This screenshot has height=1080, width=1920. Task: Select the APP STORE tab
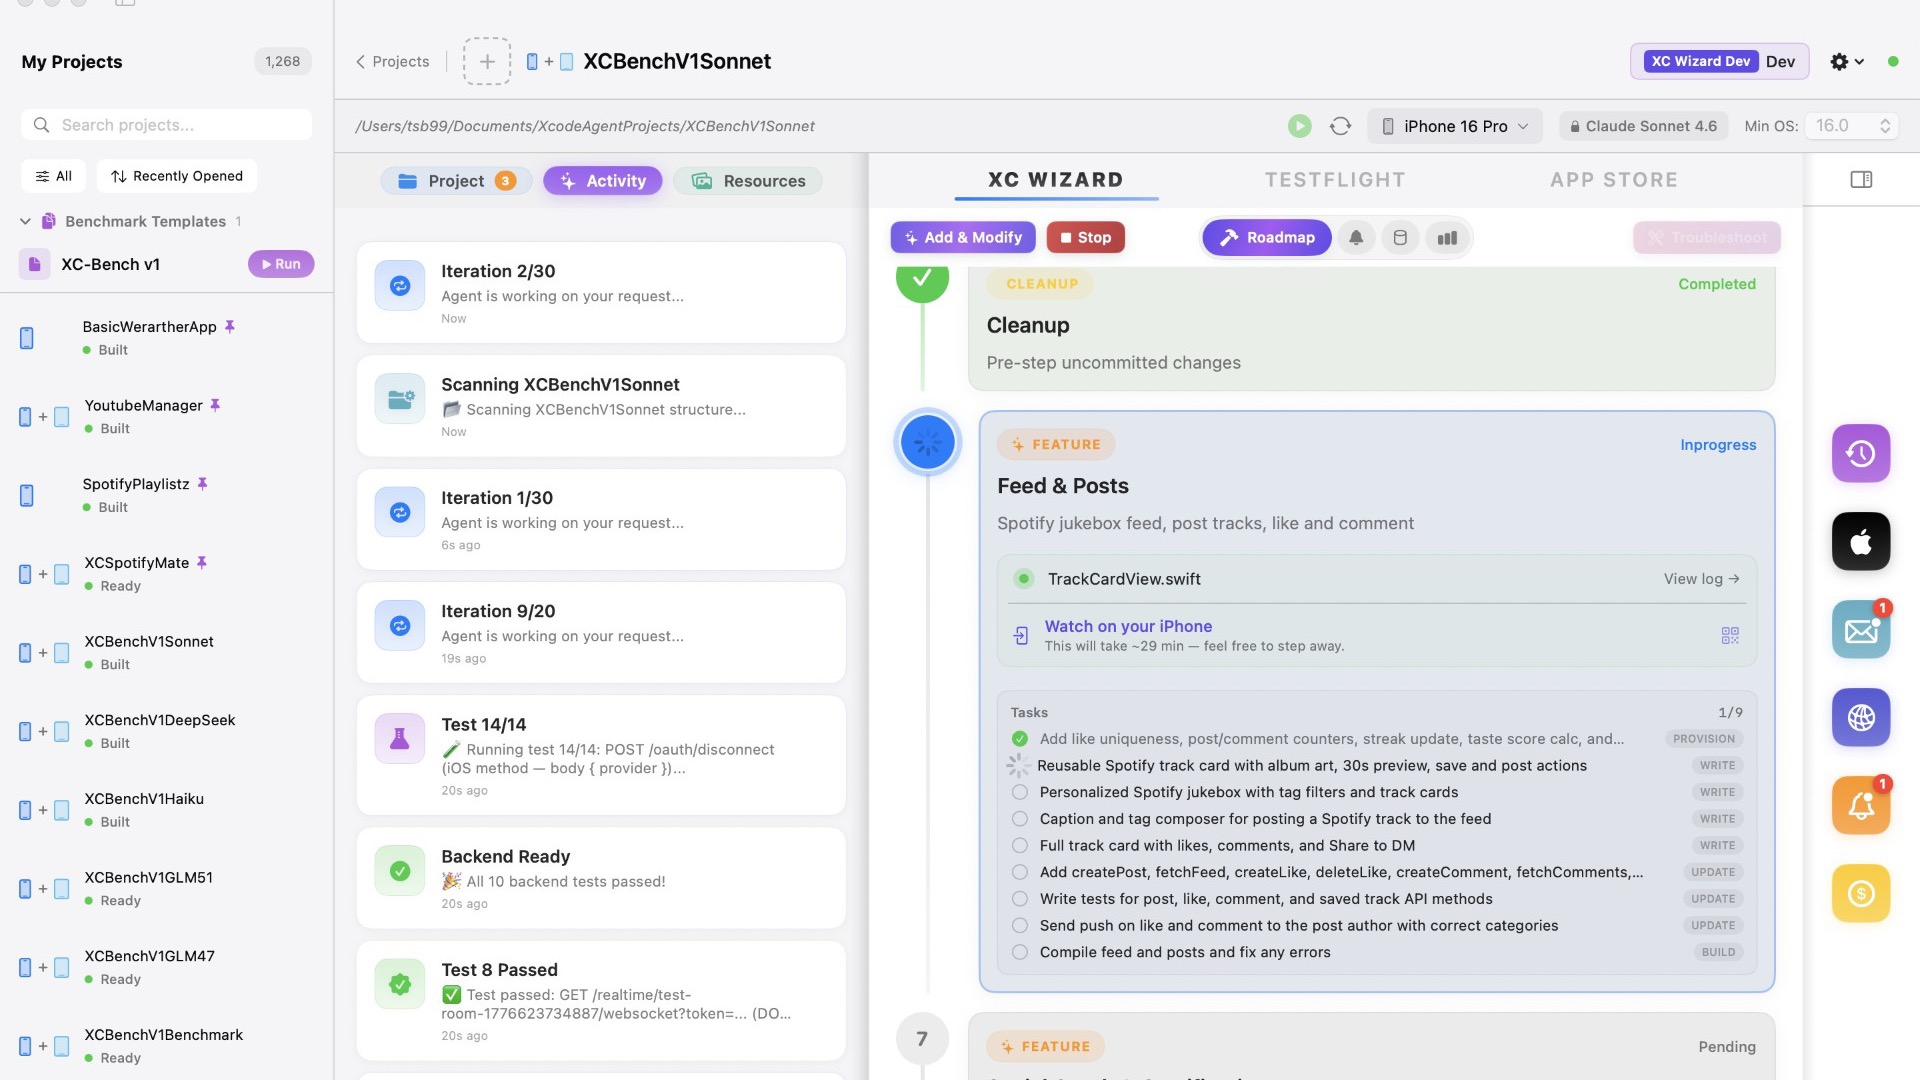click(1614, 180)
